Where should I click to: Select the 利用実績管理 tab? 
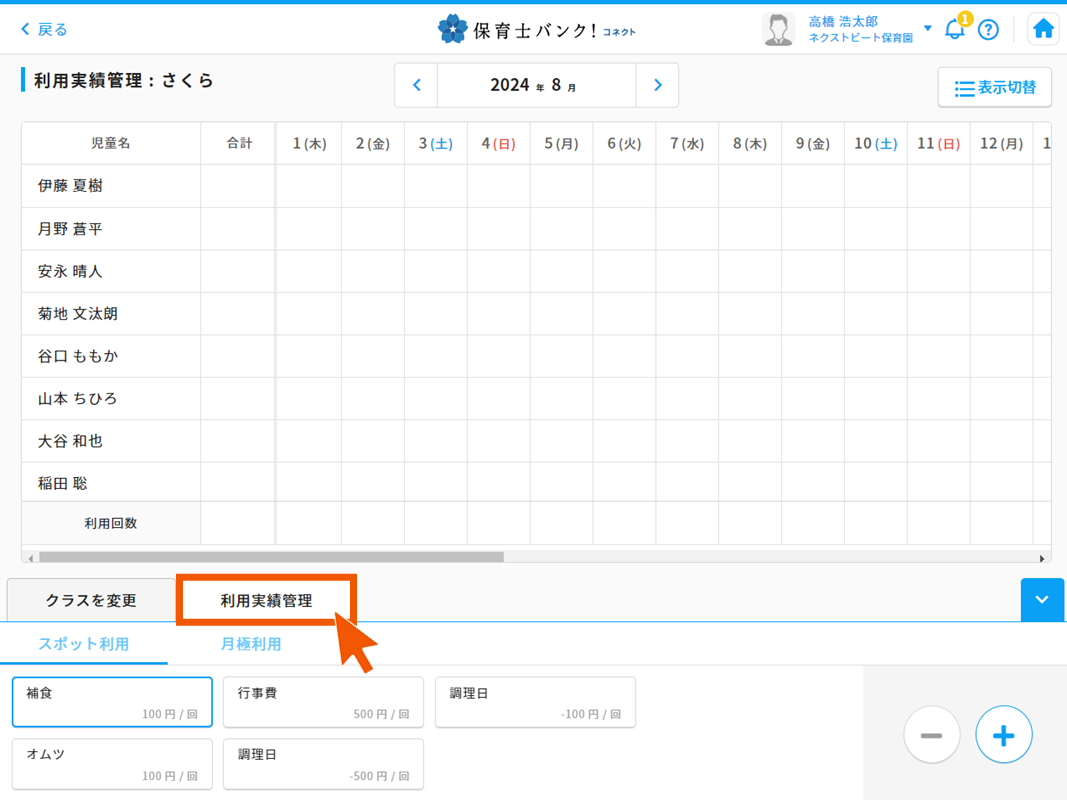pos(266,600)
